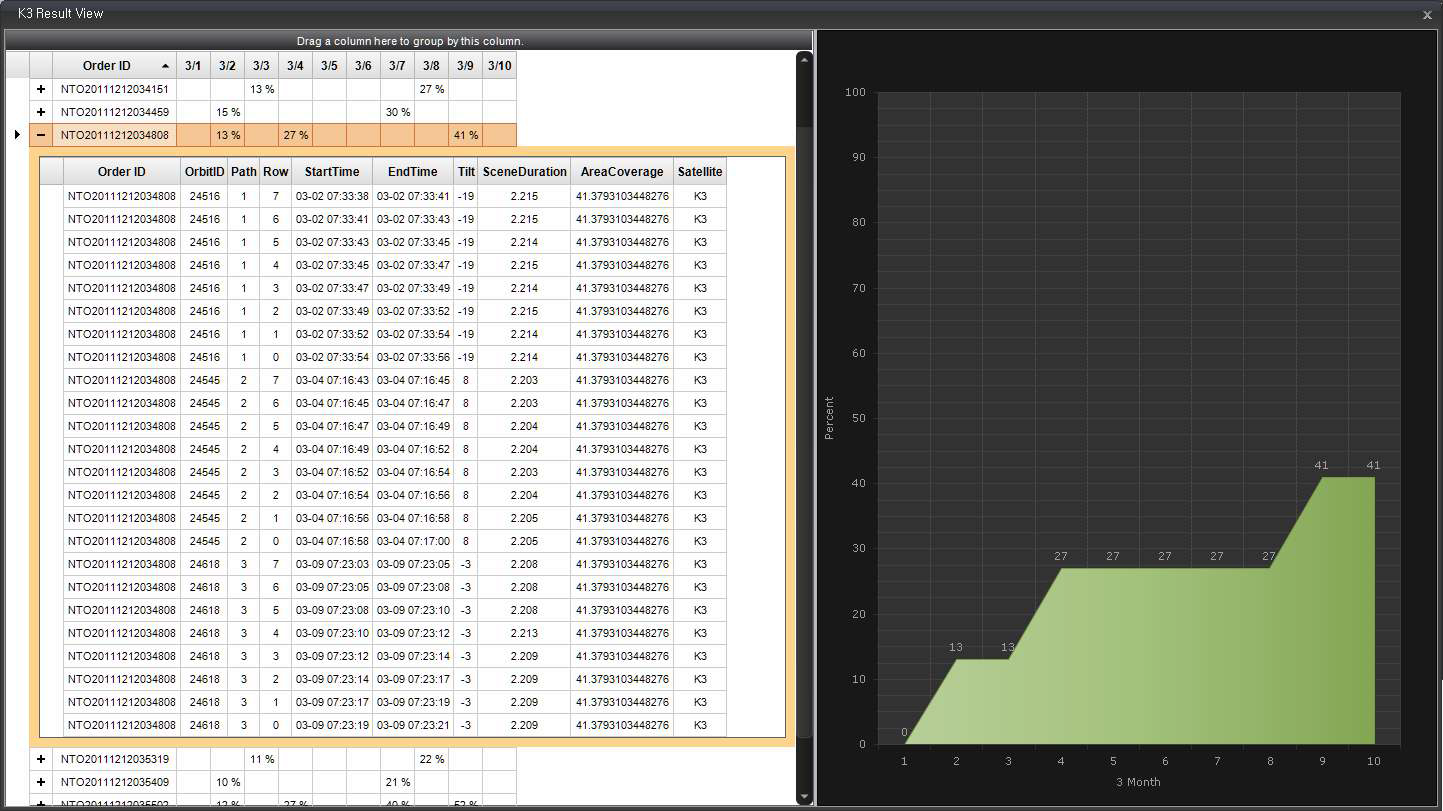
Task: Select the 27 % cell of order NTO20111212034808
Action: (296, 135)
